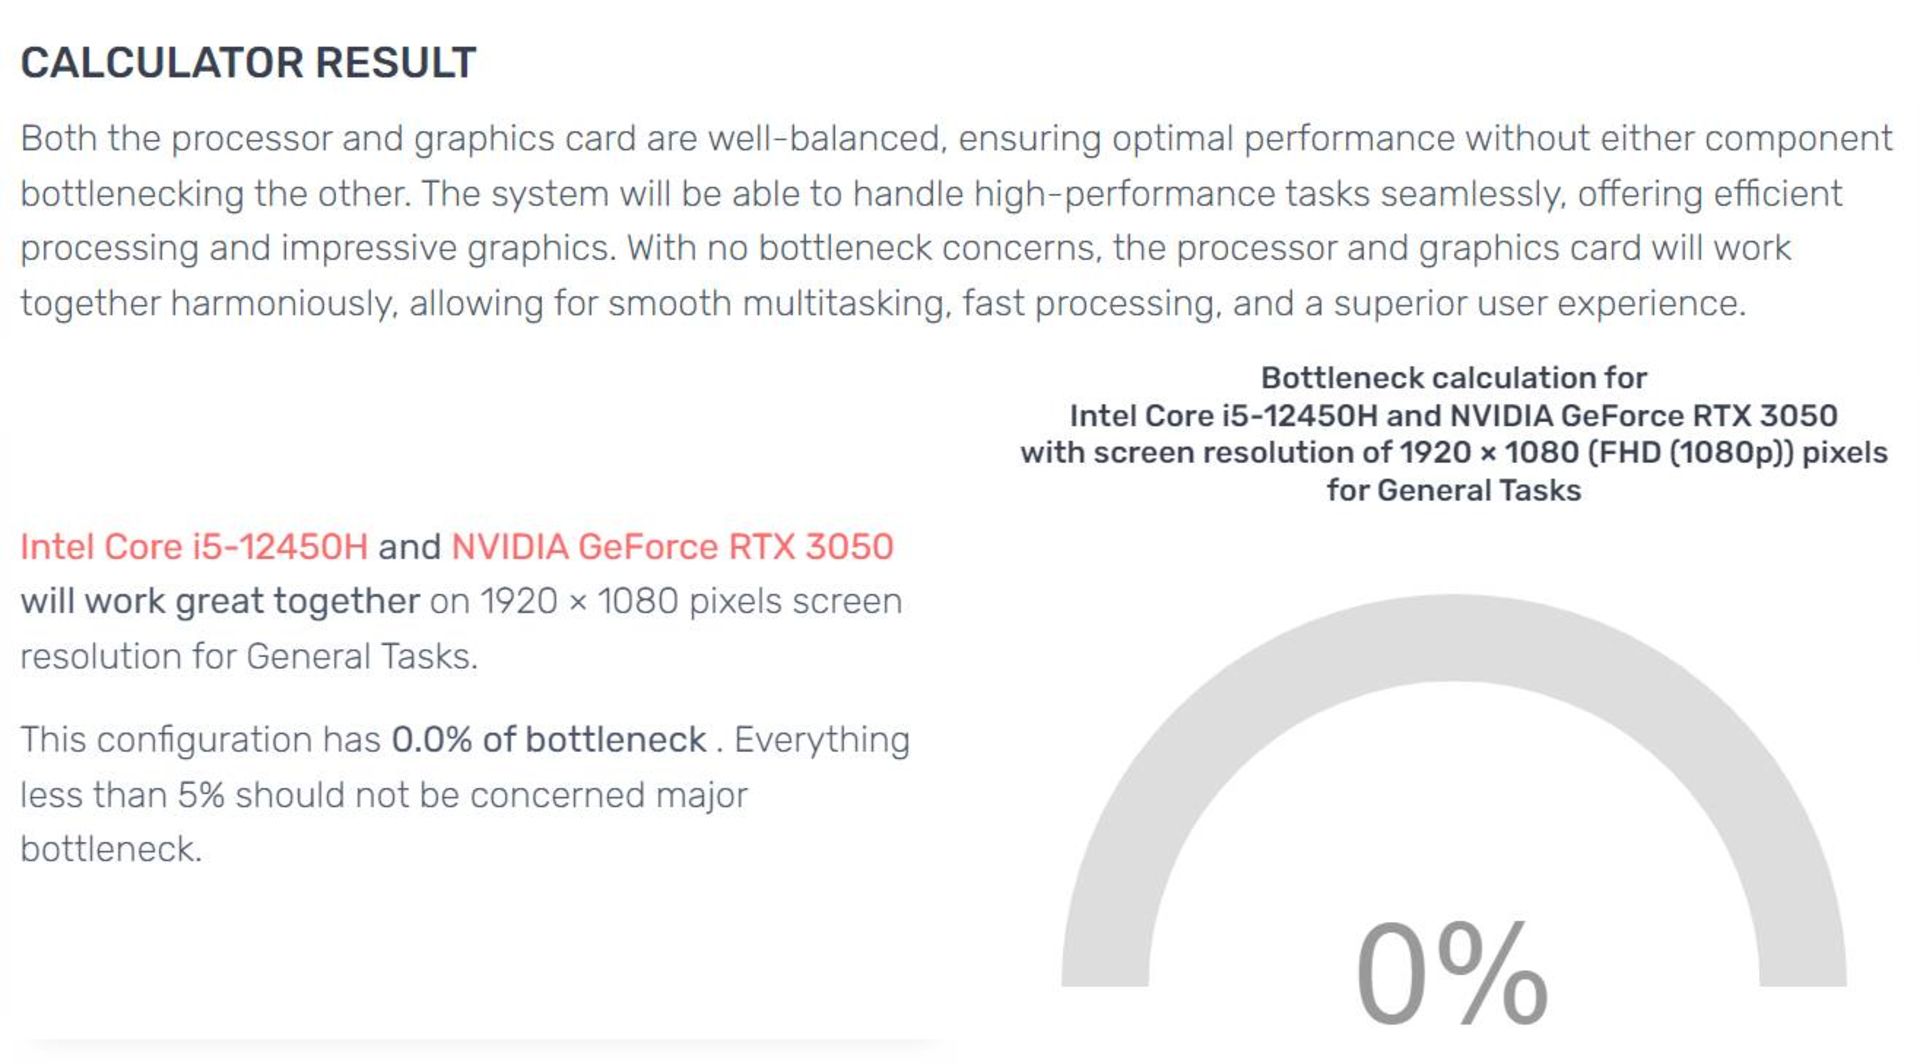1920x1064 pixels.
Task: Click the "bottlenecking the other" paragraph line
Action: [931, 193]
